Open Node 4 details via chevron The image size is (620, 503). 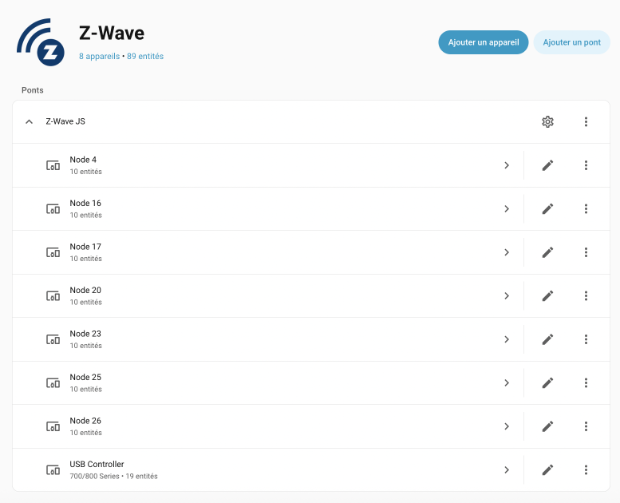click(x=507, y=165)
